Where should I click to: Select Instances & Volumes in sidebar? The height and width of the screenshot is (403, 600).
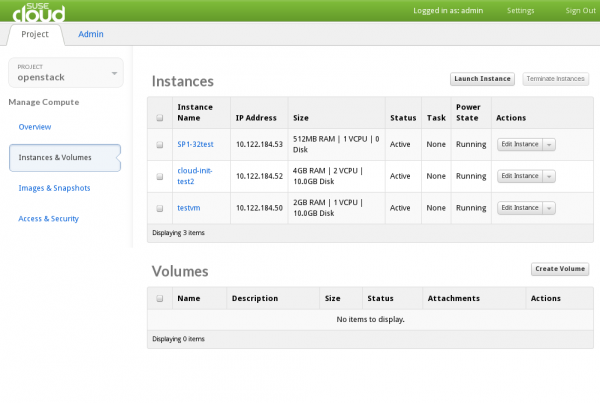pyautogui.click(x=65, y=158)
